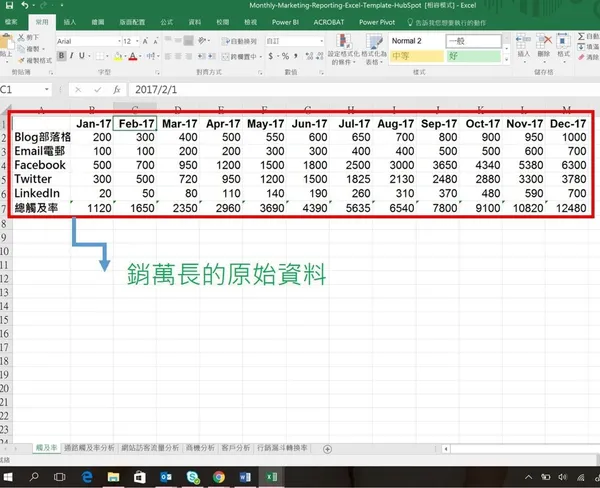Open the Formulas (公式) ribbon tab
Viewport: 600px width, 488px height.
[x=166, y=22]
